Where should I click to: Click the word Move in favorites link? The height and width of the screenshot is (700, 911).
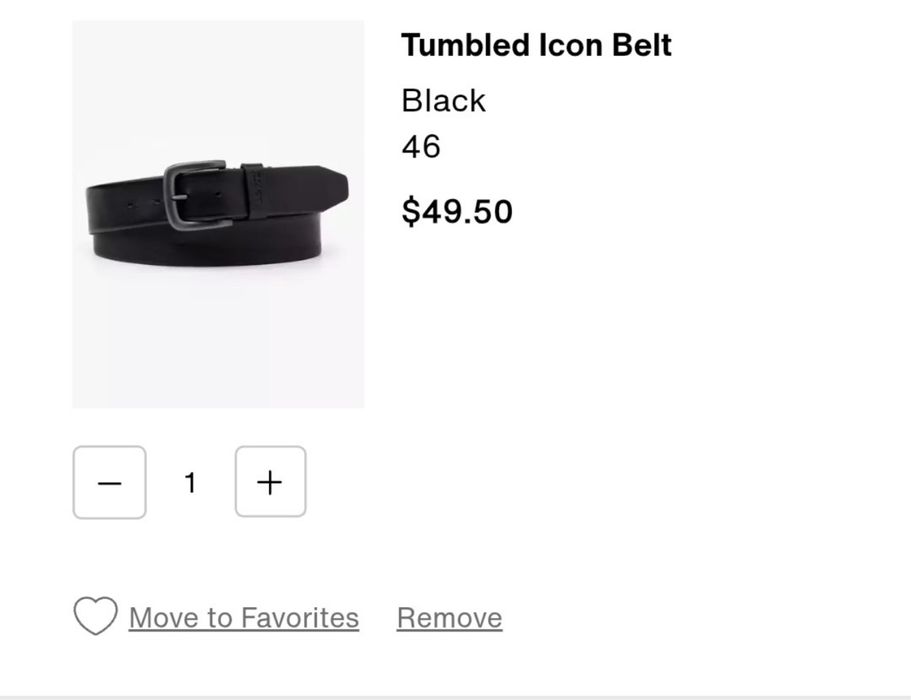164,618
